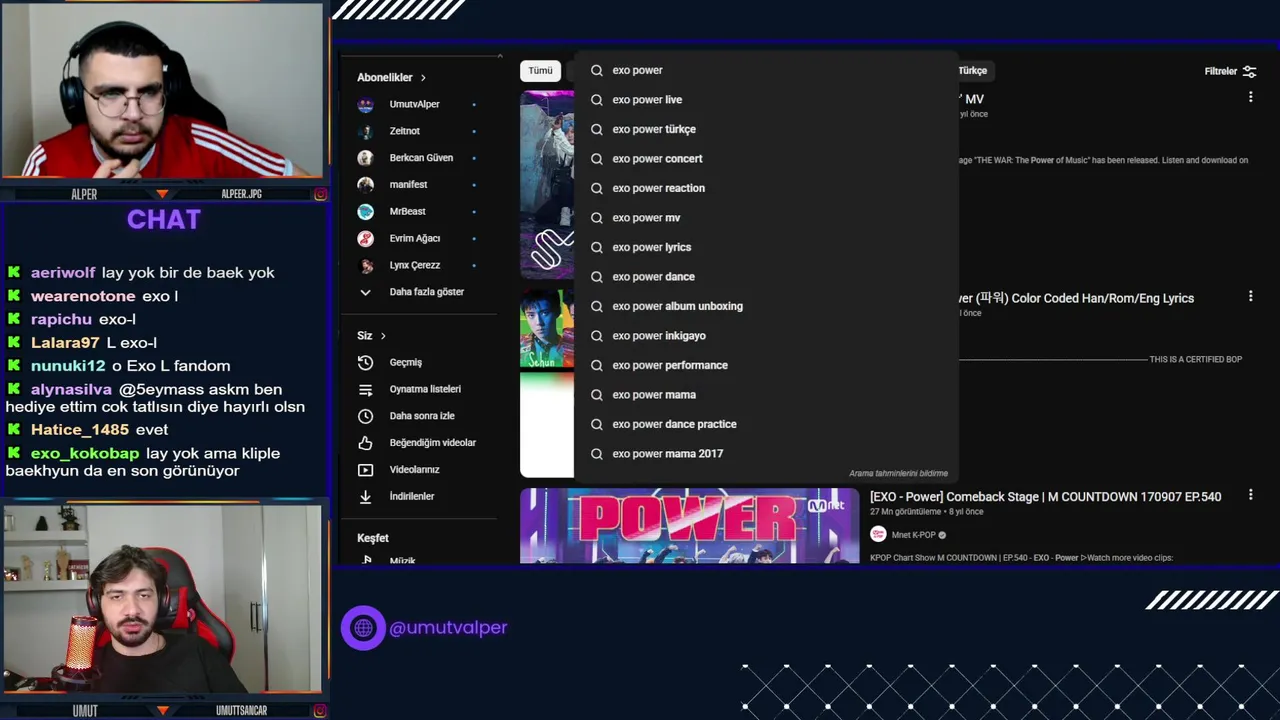The width and height of the screenshot is (1280, 720).
Task: Open Color Coded Han/Rom/Eng Lyrics title
Action: (x=1076, y=298)
